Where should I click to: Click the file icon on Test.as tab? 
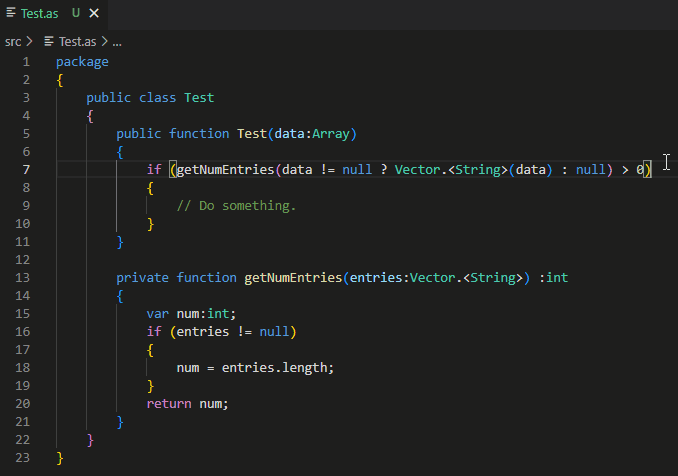[11, 13]
